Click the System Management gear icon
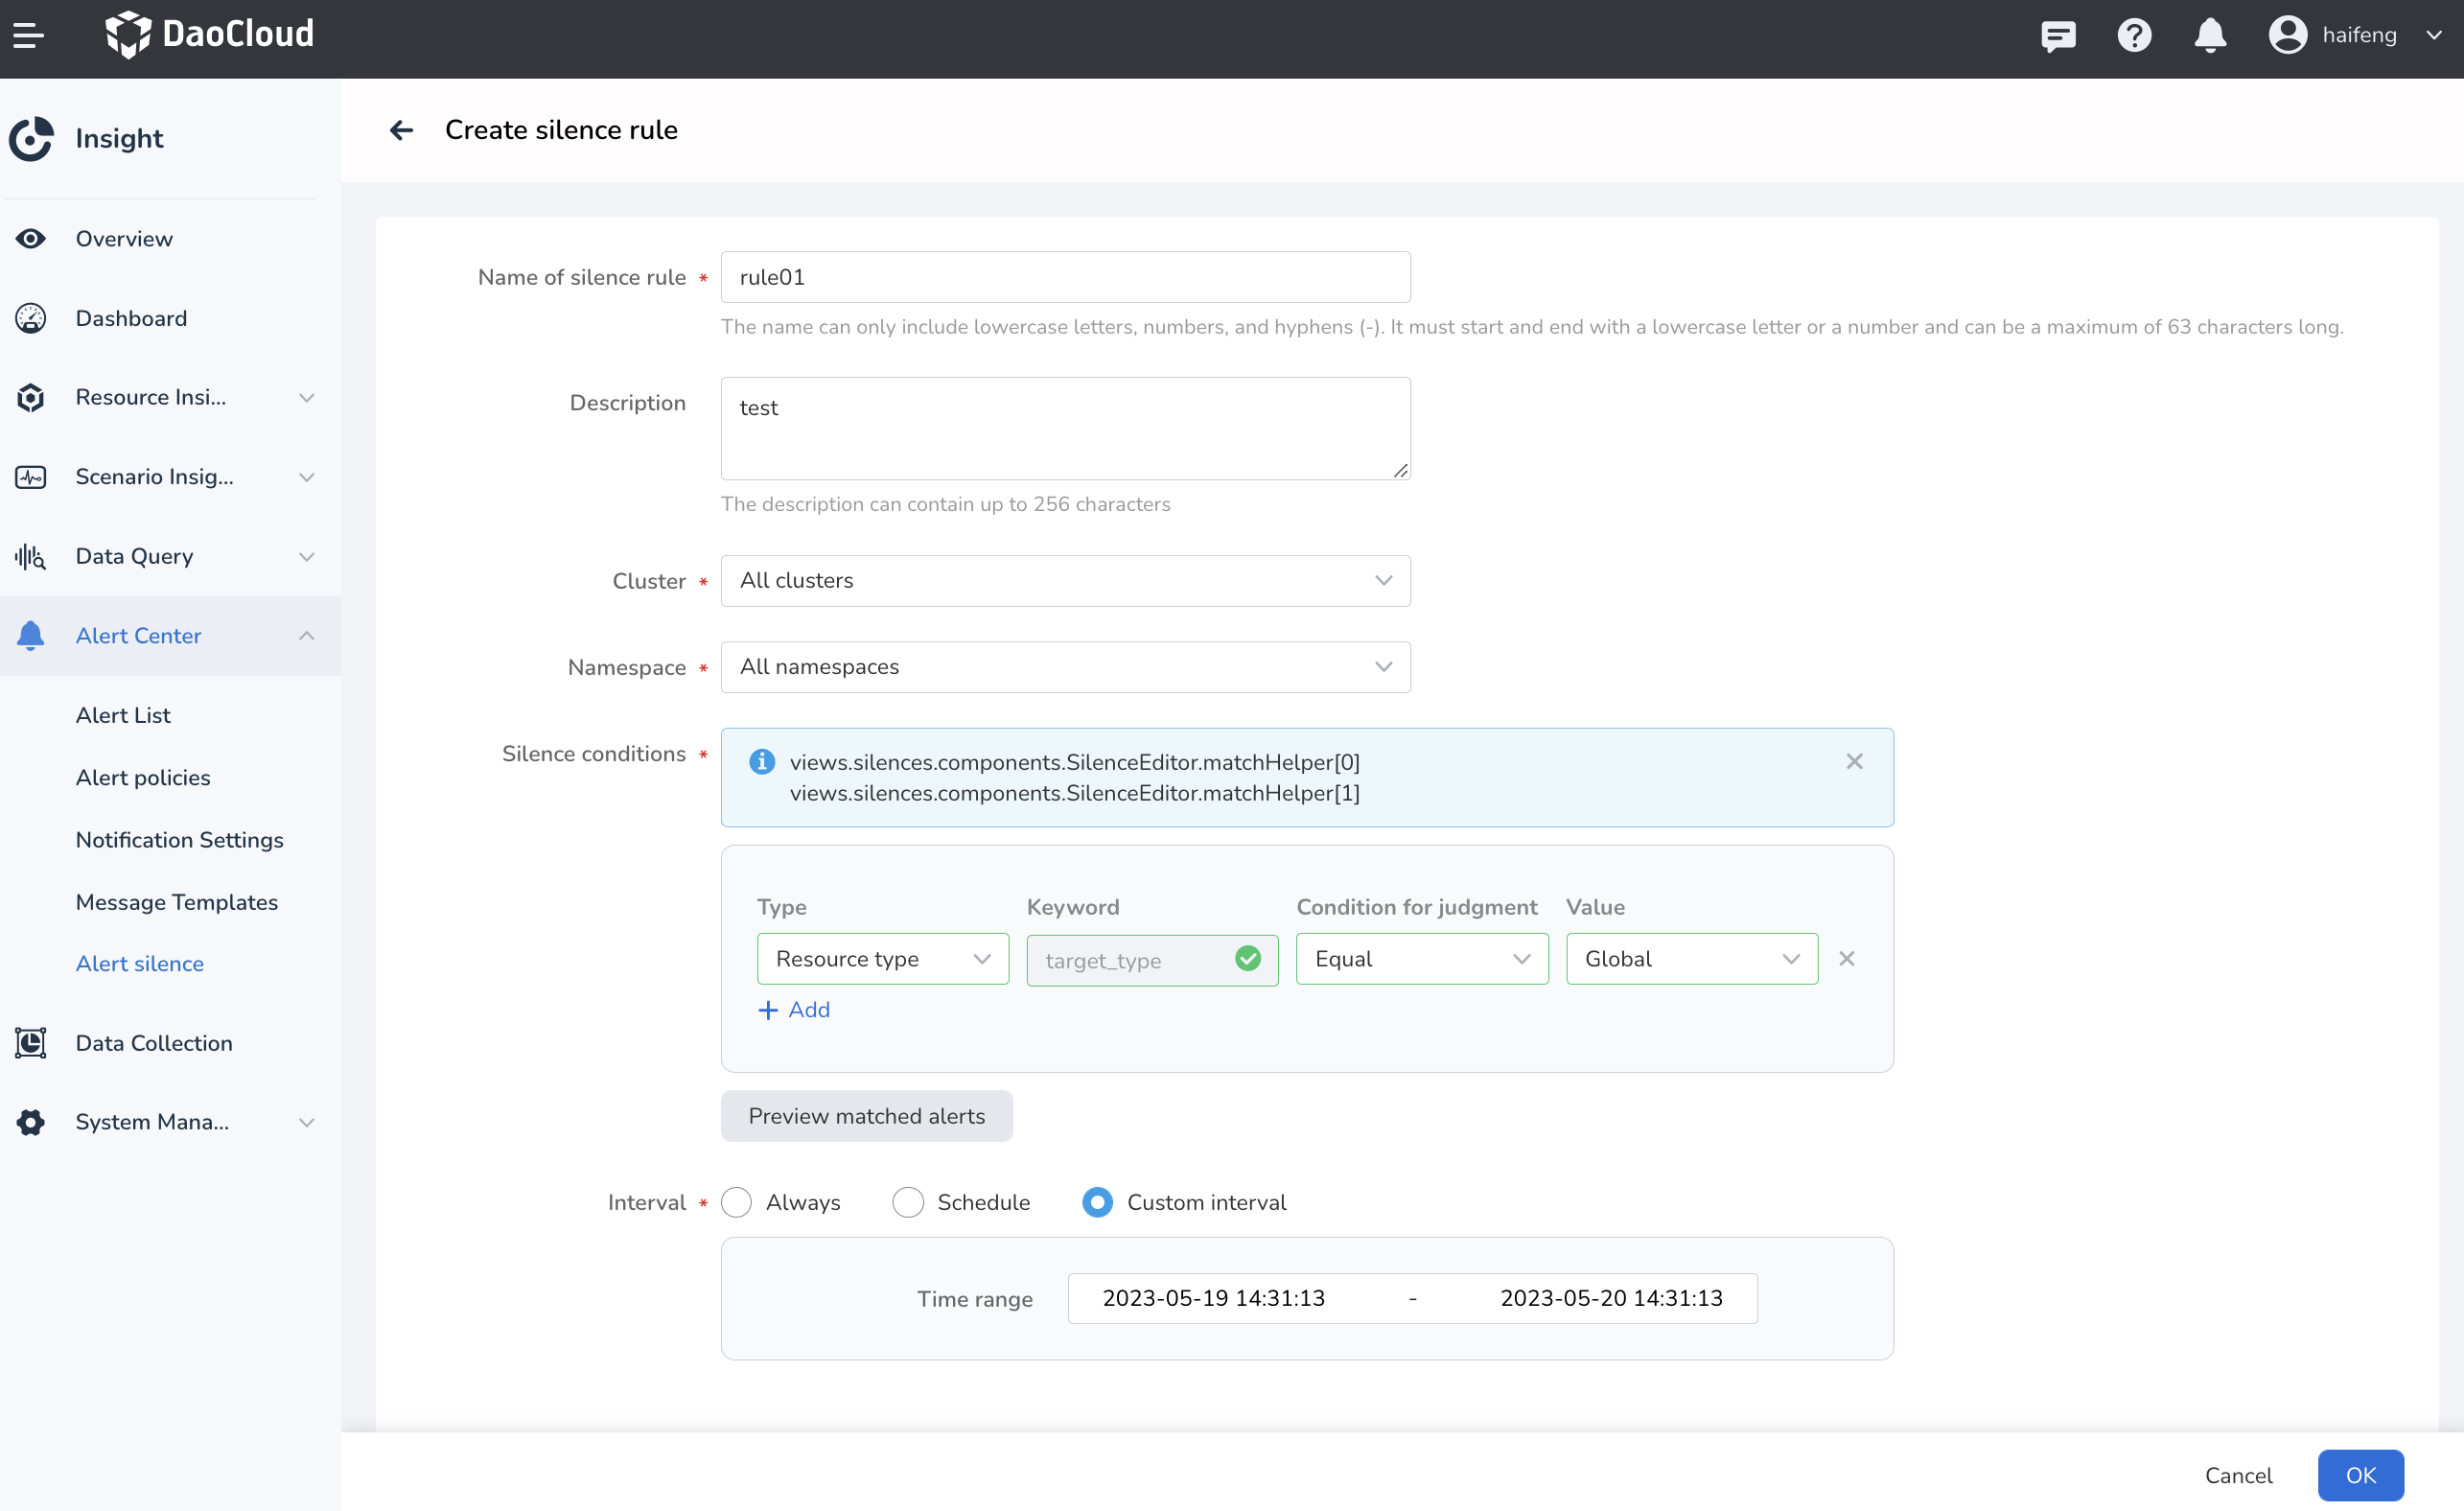The image size is (2464, 1511). coord(31,1122)
